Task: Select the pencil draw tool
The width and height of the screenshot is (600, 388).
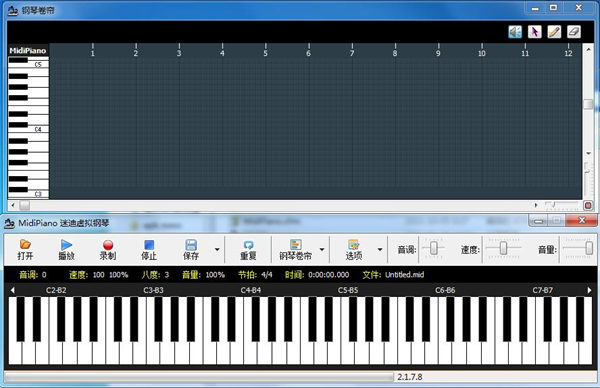Action: [554, 32]
